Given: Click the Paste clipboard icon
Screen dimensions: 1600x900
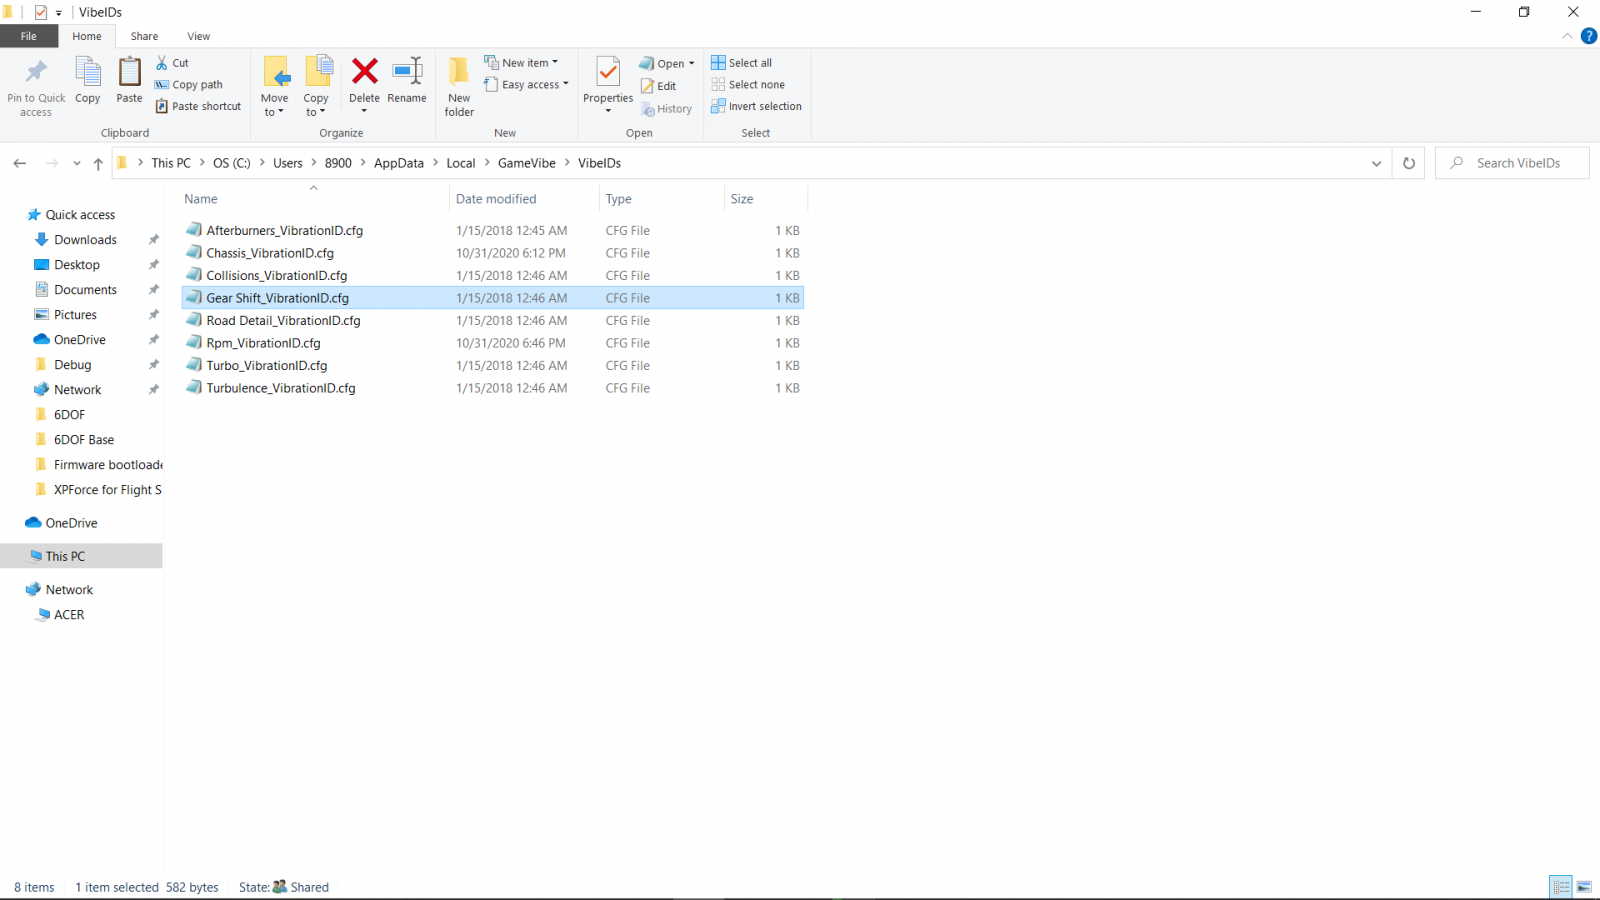Looking at the screenshot, I should (x=130, y=72).
